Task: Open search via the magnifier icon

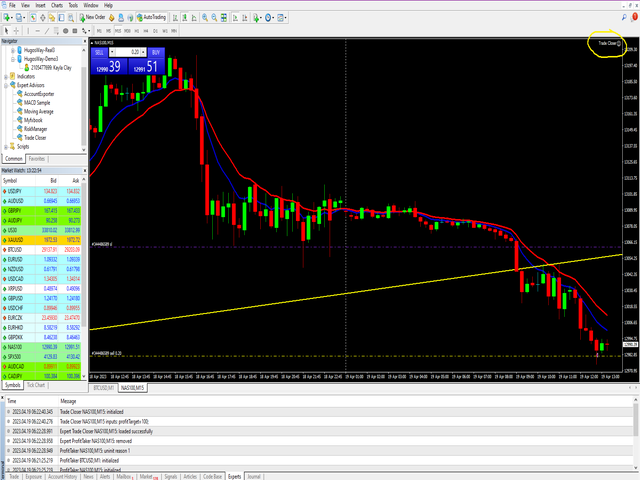Action: (624, 17)
